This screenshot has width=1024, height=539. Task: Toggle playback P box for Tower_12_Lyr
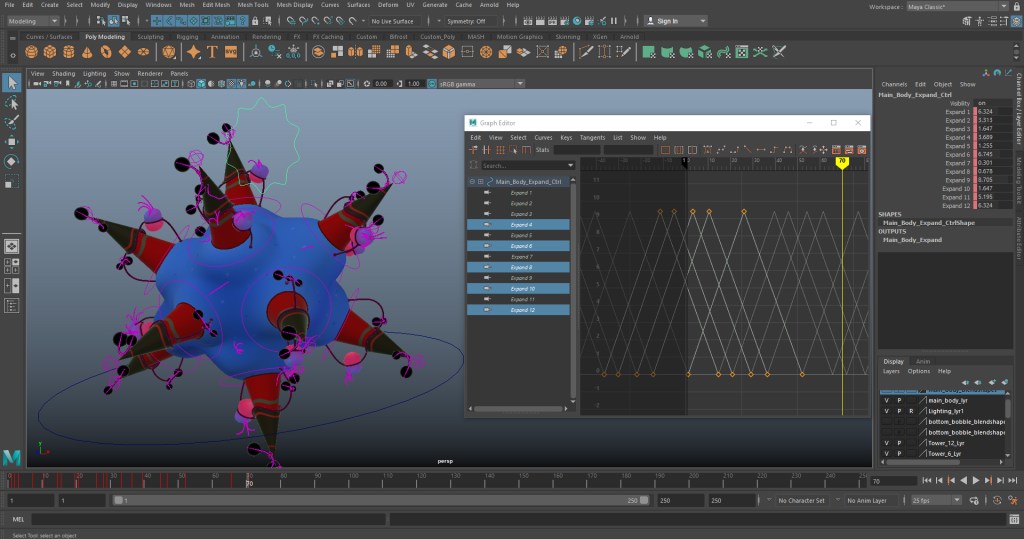click(899, 443)
